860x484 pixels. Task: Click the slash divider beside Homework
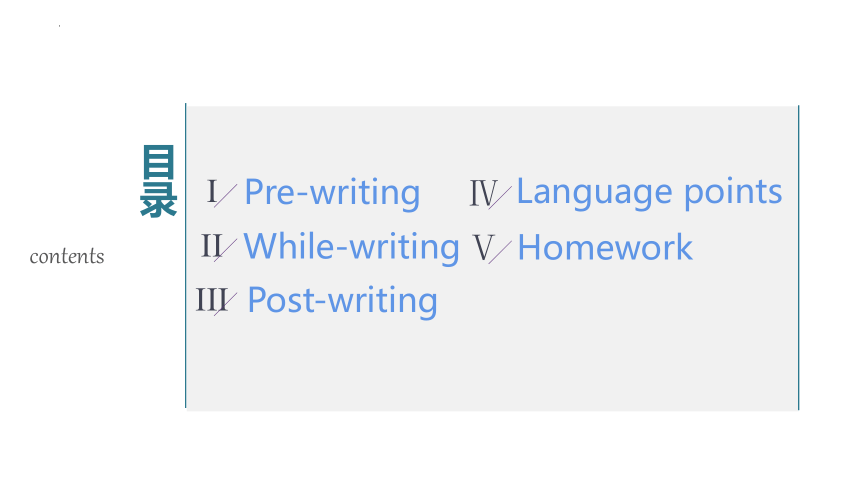[x=500, y=252]
